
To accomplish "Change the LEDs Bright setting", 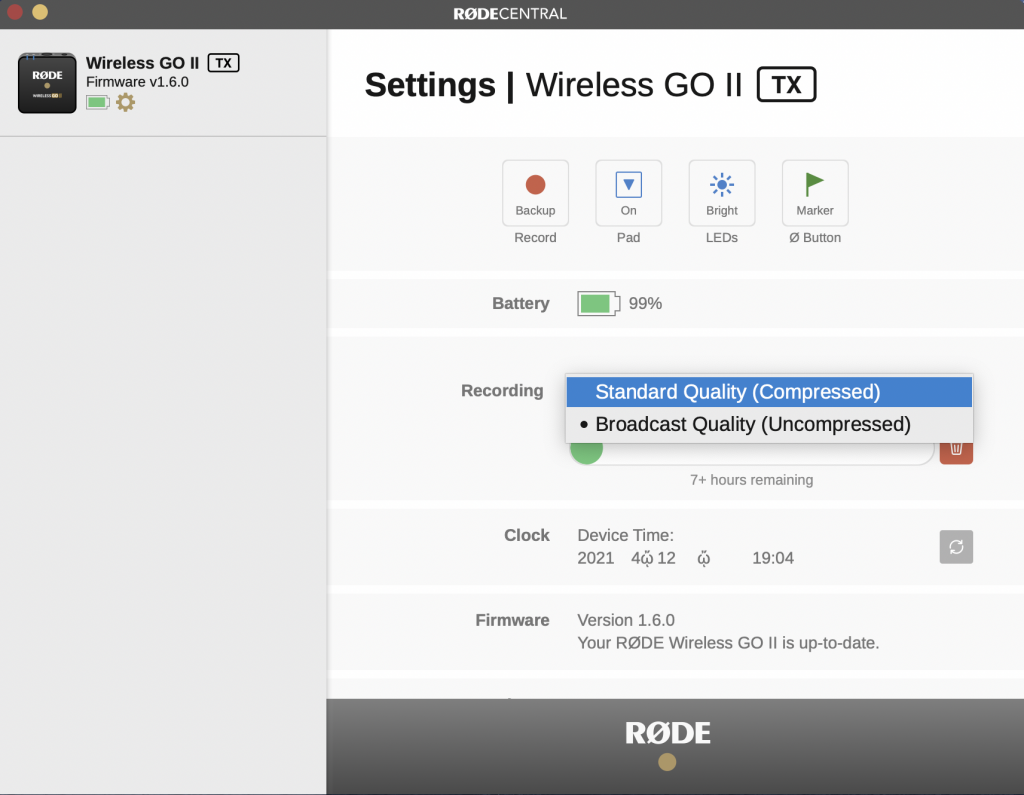I will click(722, 193).
